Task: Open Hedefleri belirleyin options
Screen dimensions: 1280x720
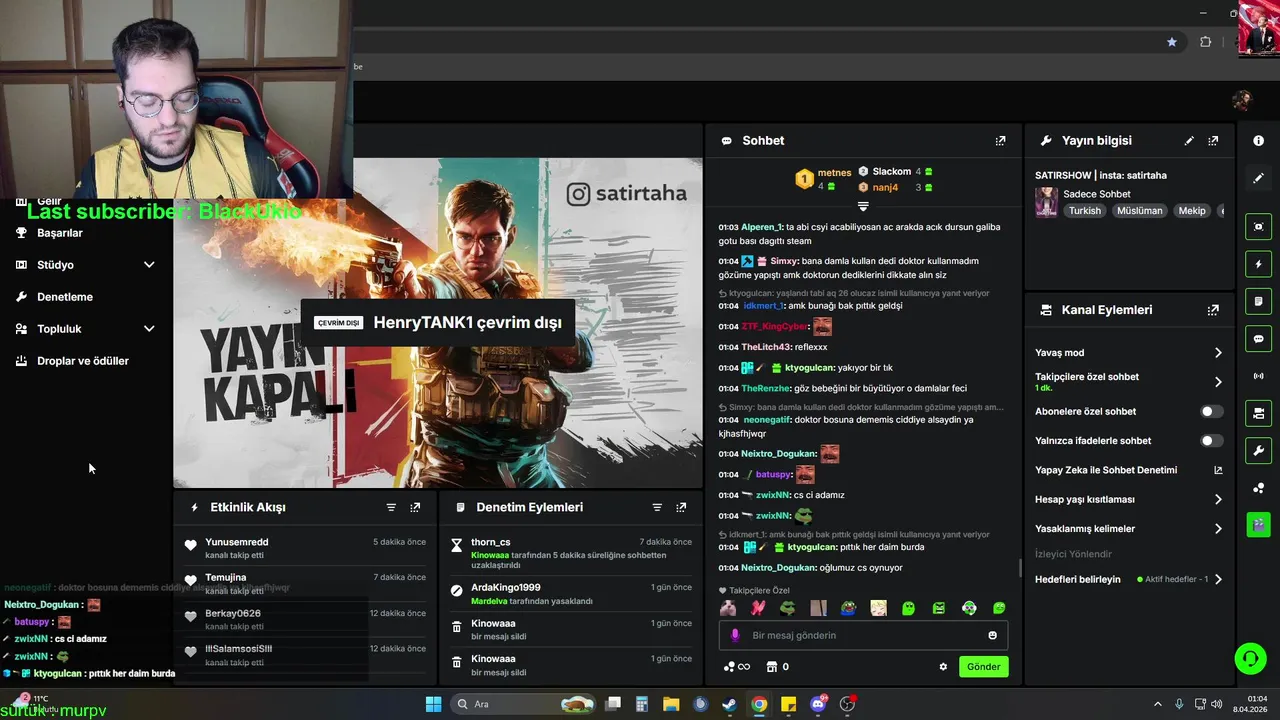Action: coord(1129,579)
